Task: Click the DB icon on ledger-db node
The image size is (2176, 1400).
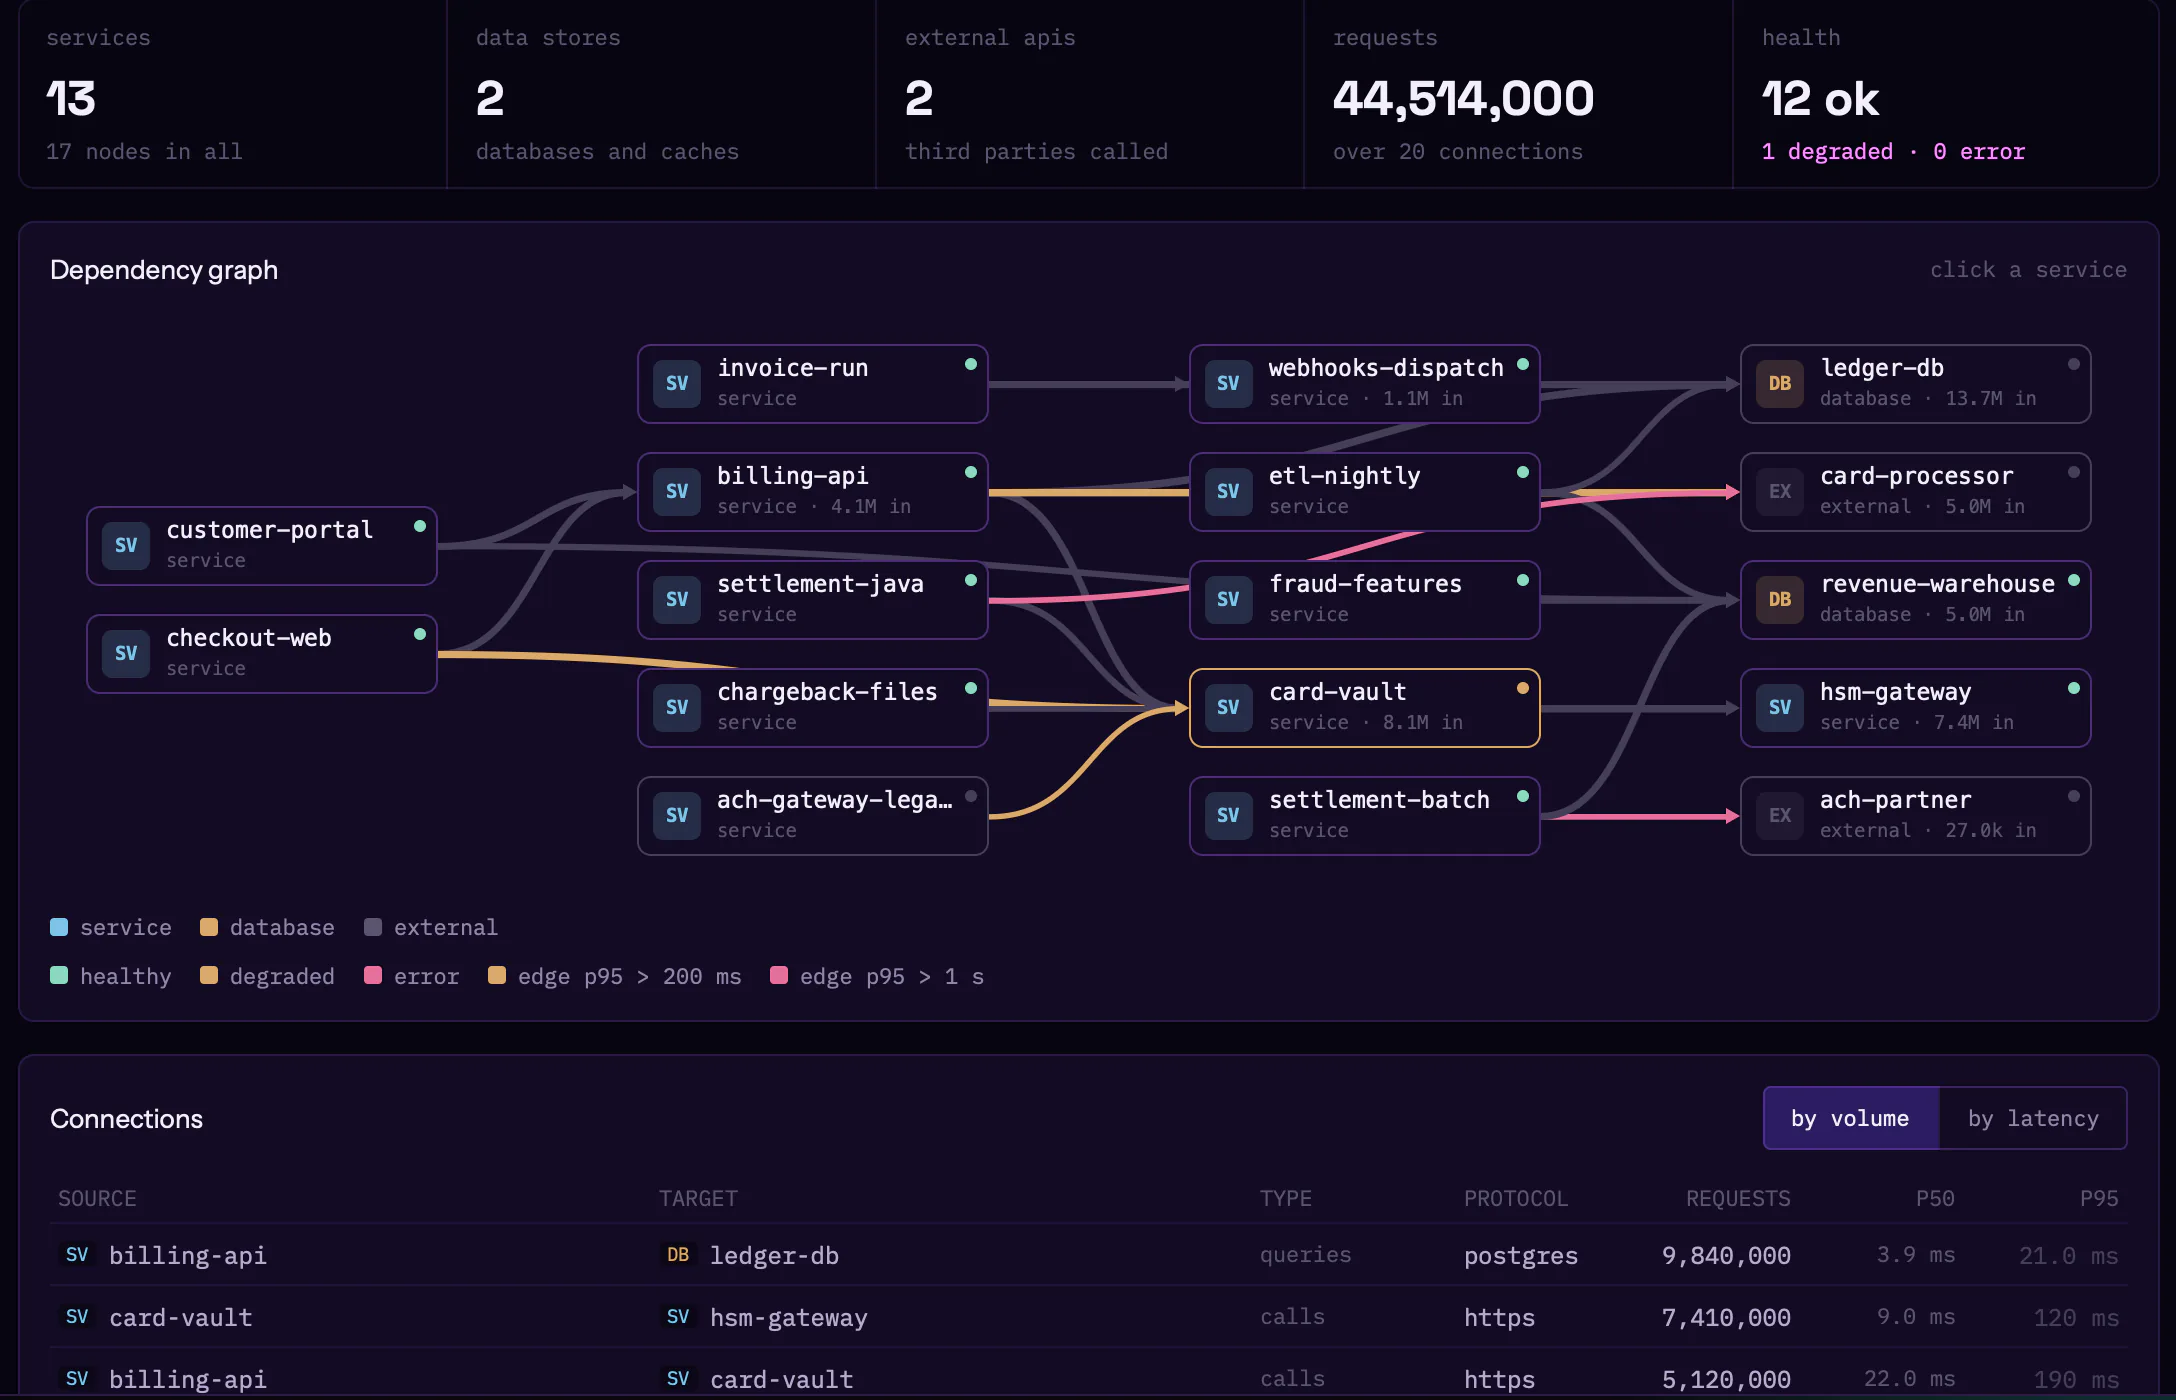Action: (x=1780, y=383)
